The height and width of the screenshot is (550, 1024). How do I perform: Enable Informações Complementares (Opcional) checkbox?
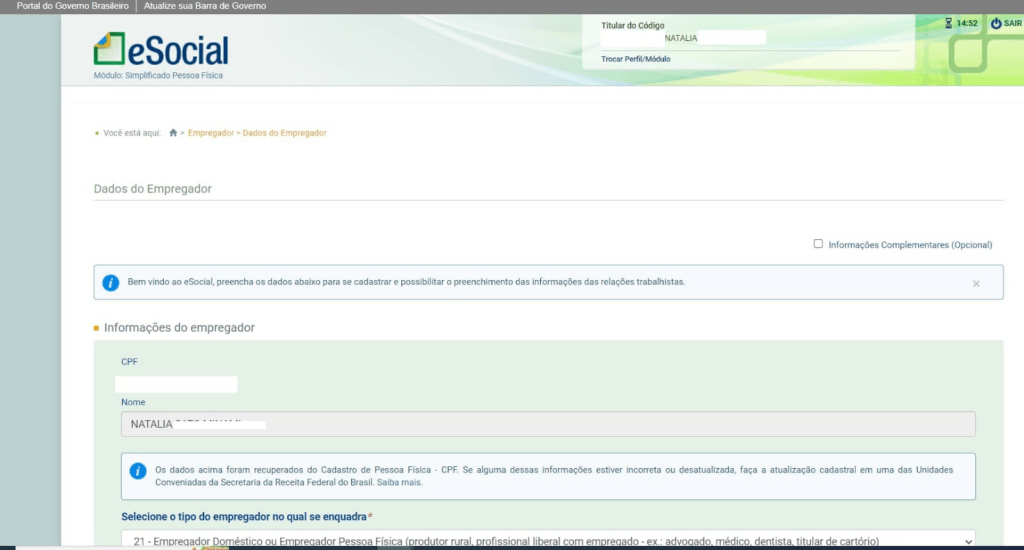coord(818,244)
